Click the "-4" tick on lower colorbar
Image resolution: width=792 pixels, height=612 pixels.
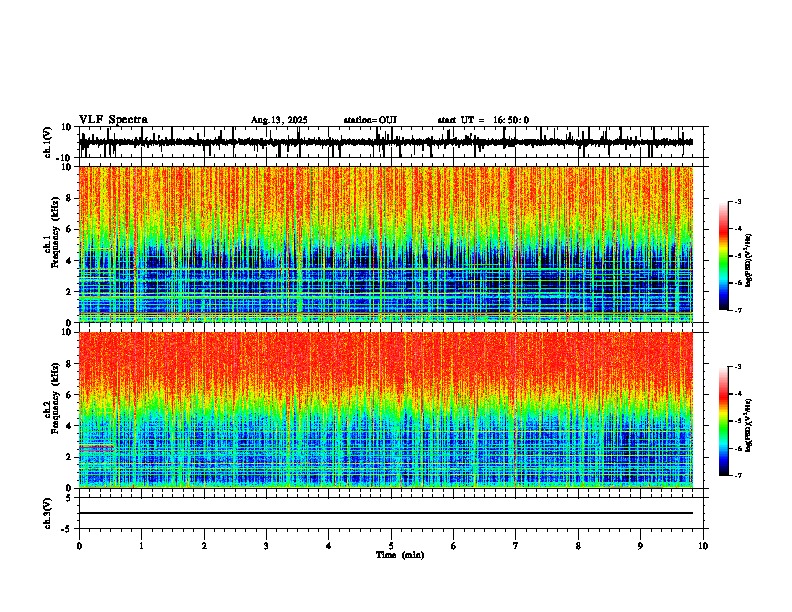click(x=737, y=394)
